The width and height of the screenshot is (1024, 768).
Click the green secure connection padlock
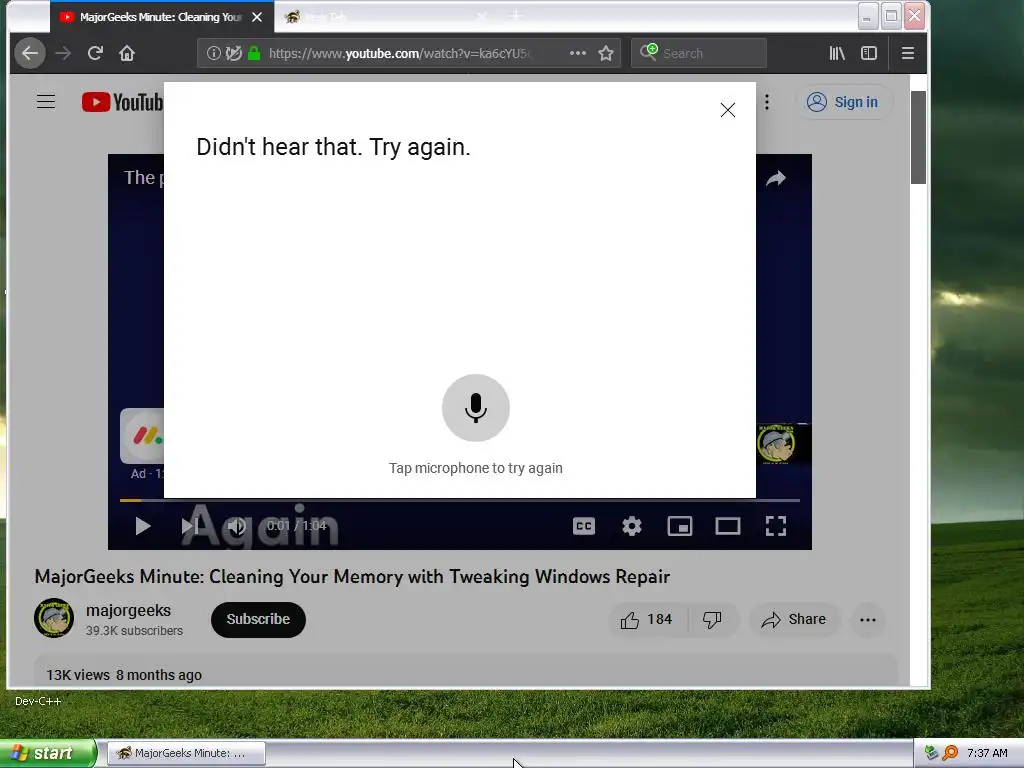254,54
